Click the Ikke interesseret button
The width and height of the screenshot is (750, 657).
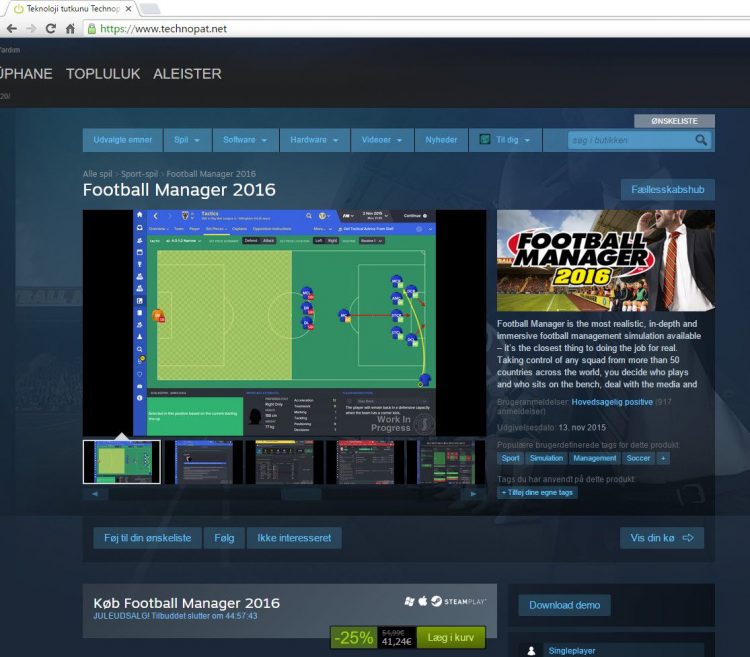tap(294, 538)
